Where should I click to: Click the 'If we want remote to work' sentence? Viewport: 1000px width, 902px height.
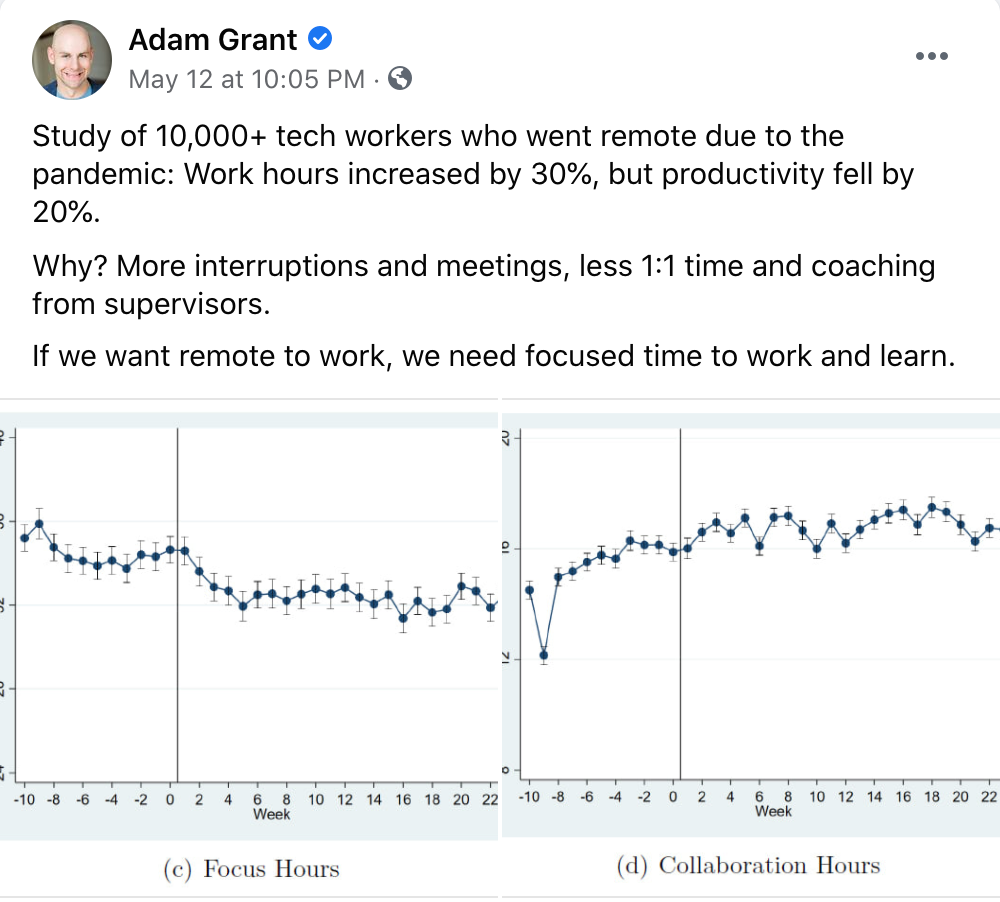point(494,356)
